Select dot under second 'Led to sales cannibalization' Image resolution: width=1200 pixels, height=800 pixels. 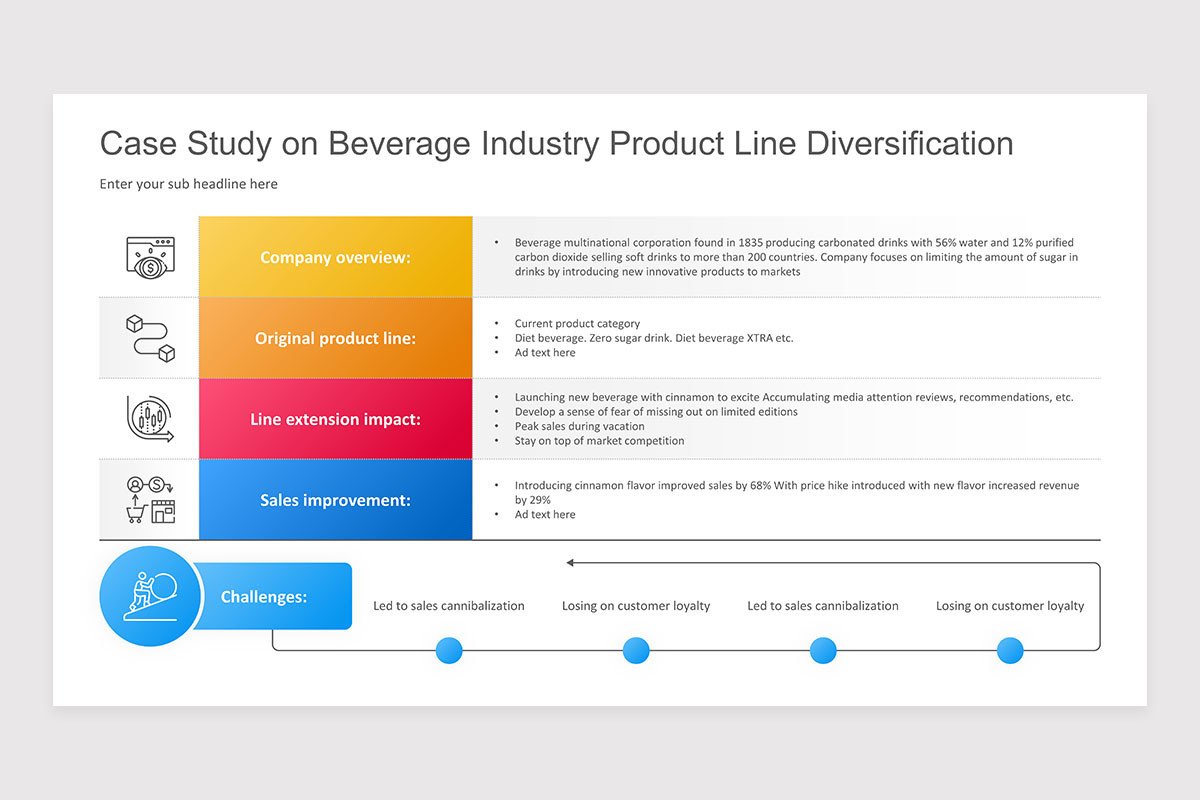823,651
